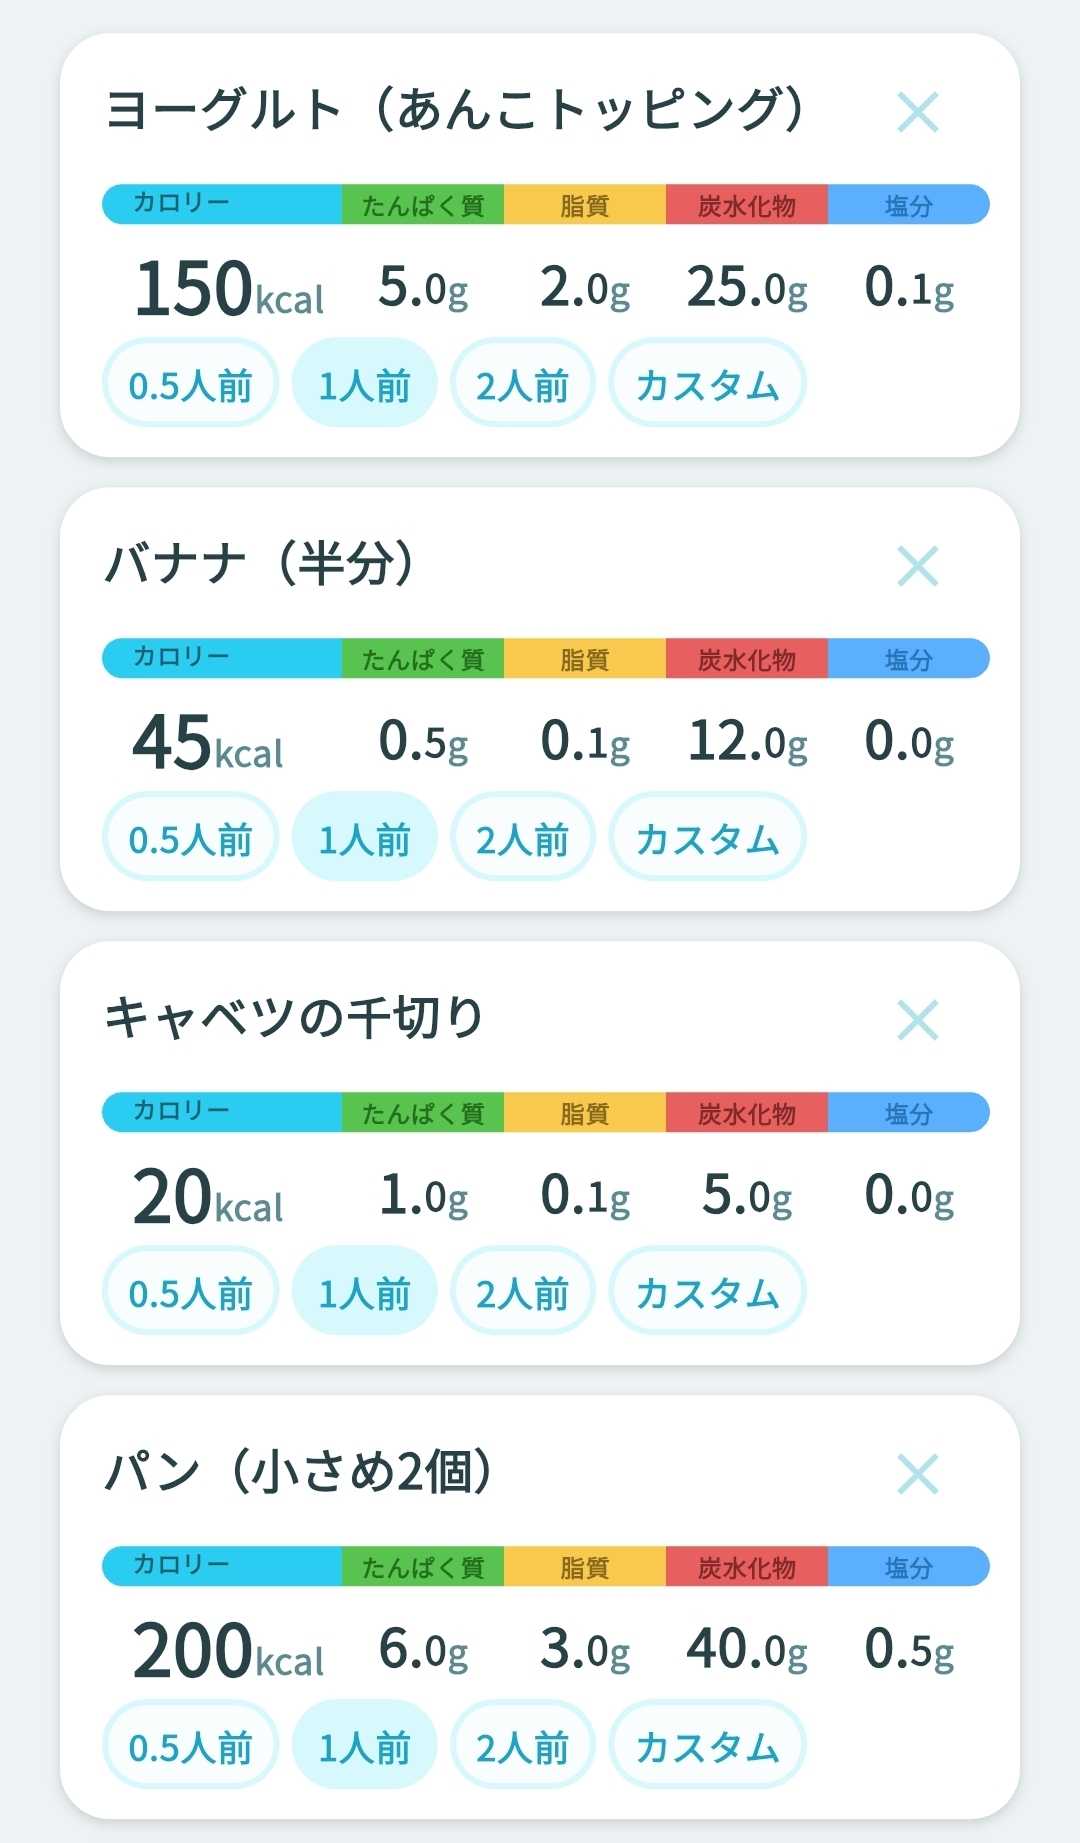Image resolution: width=1080 pixels, height=1843 pixels.
Task: Remove the ヨーグルト(あんこトッピング) card with its X icon
Action: coord(917,112)
